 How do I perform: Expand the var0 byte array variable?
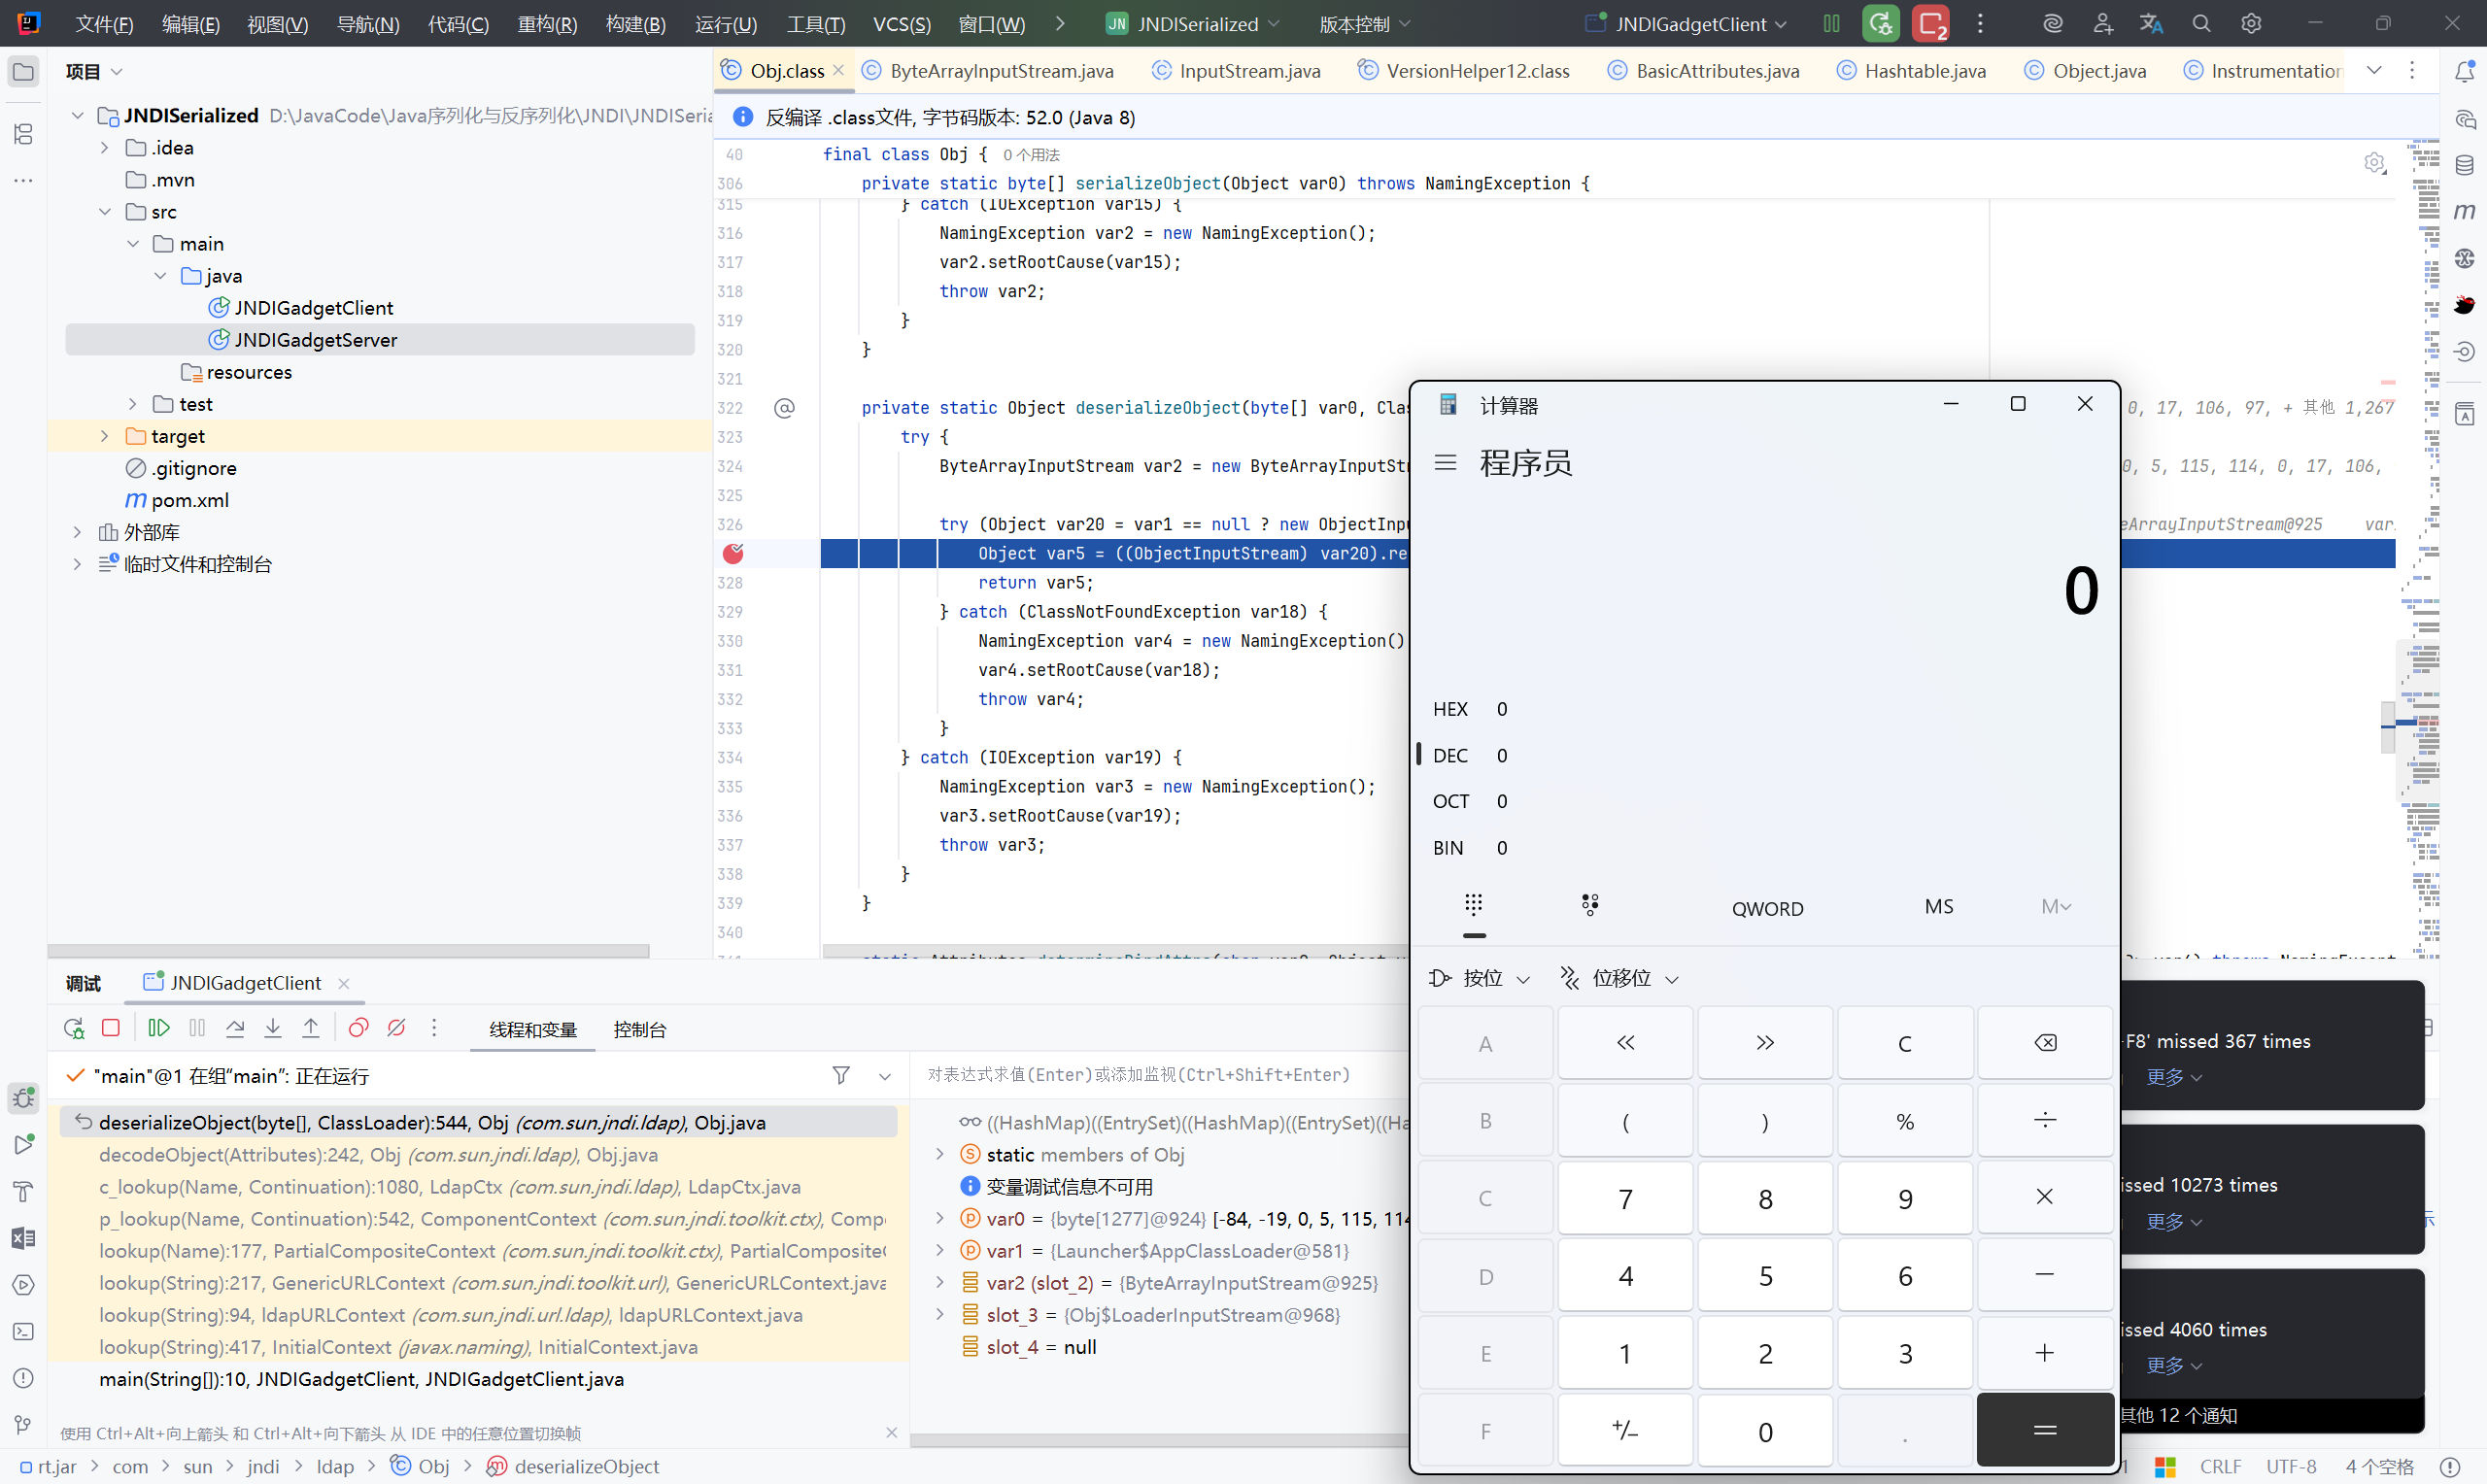click(940, 1219)
